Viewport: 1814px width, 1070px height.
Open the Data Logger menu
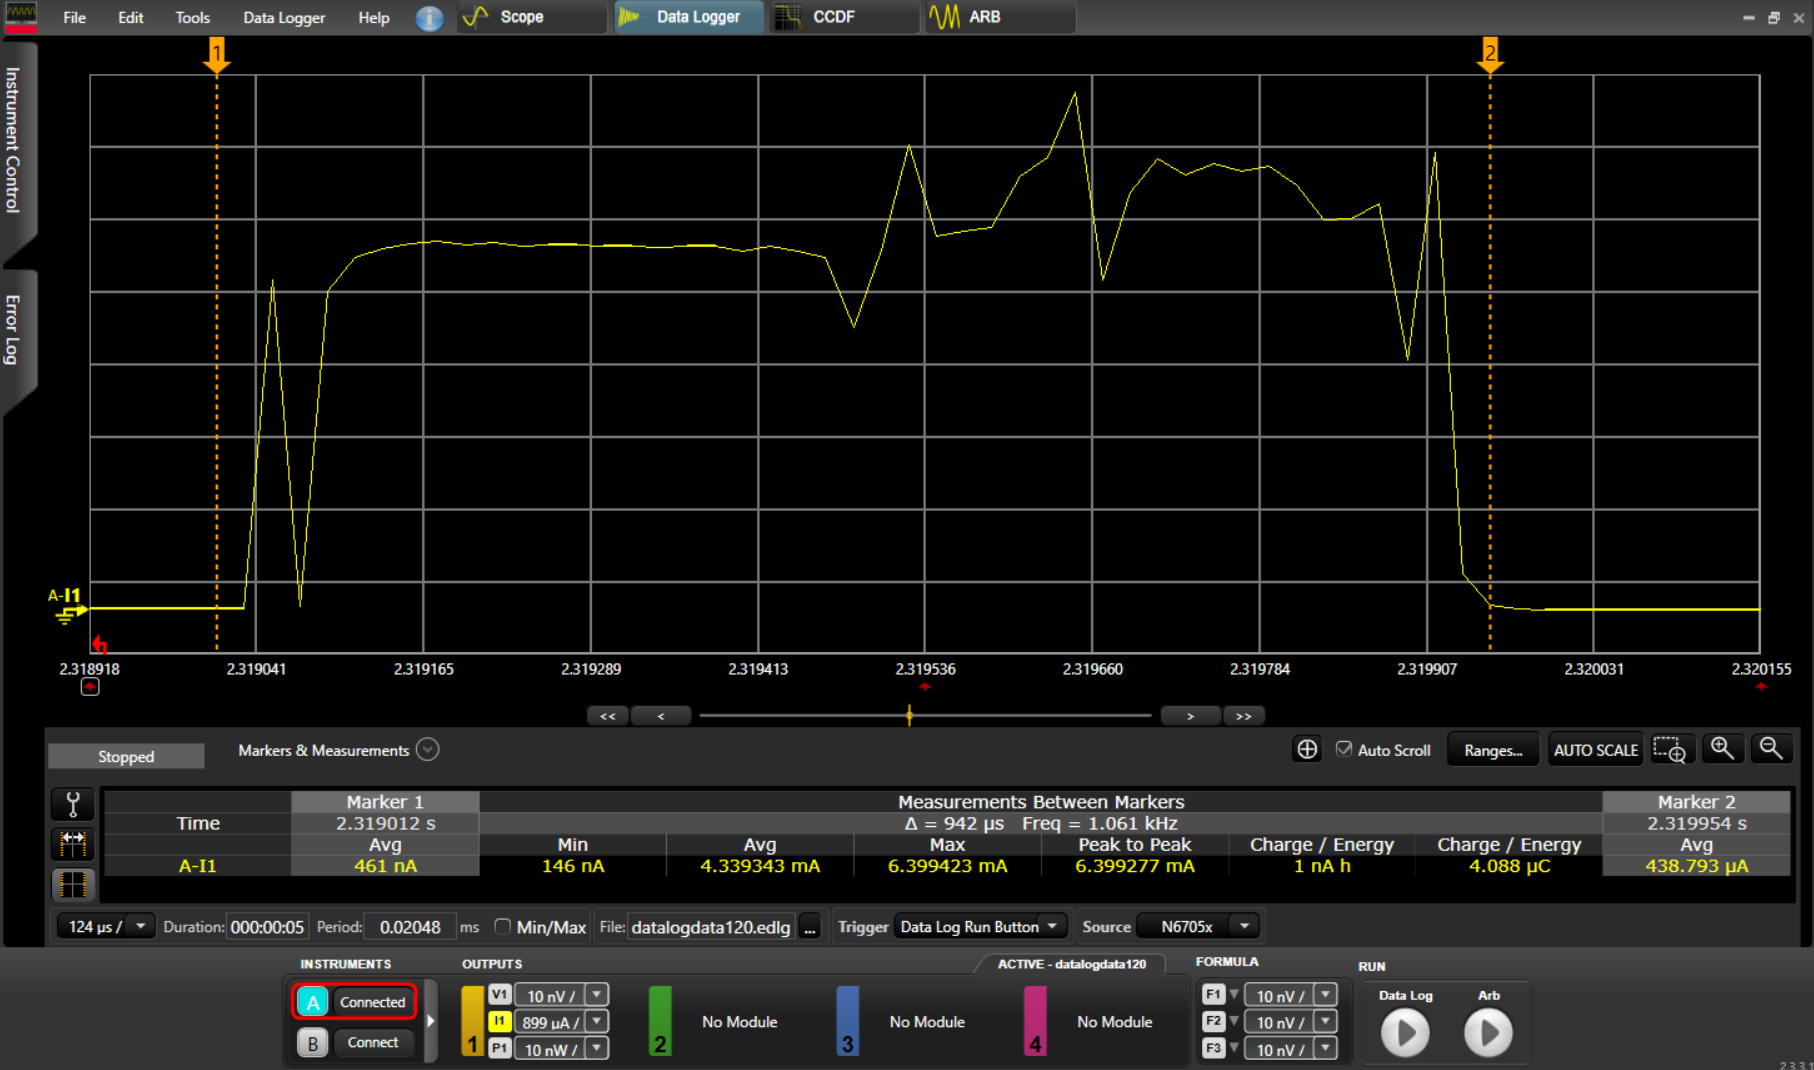pos(284,18)
